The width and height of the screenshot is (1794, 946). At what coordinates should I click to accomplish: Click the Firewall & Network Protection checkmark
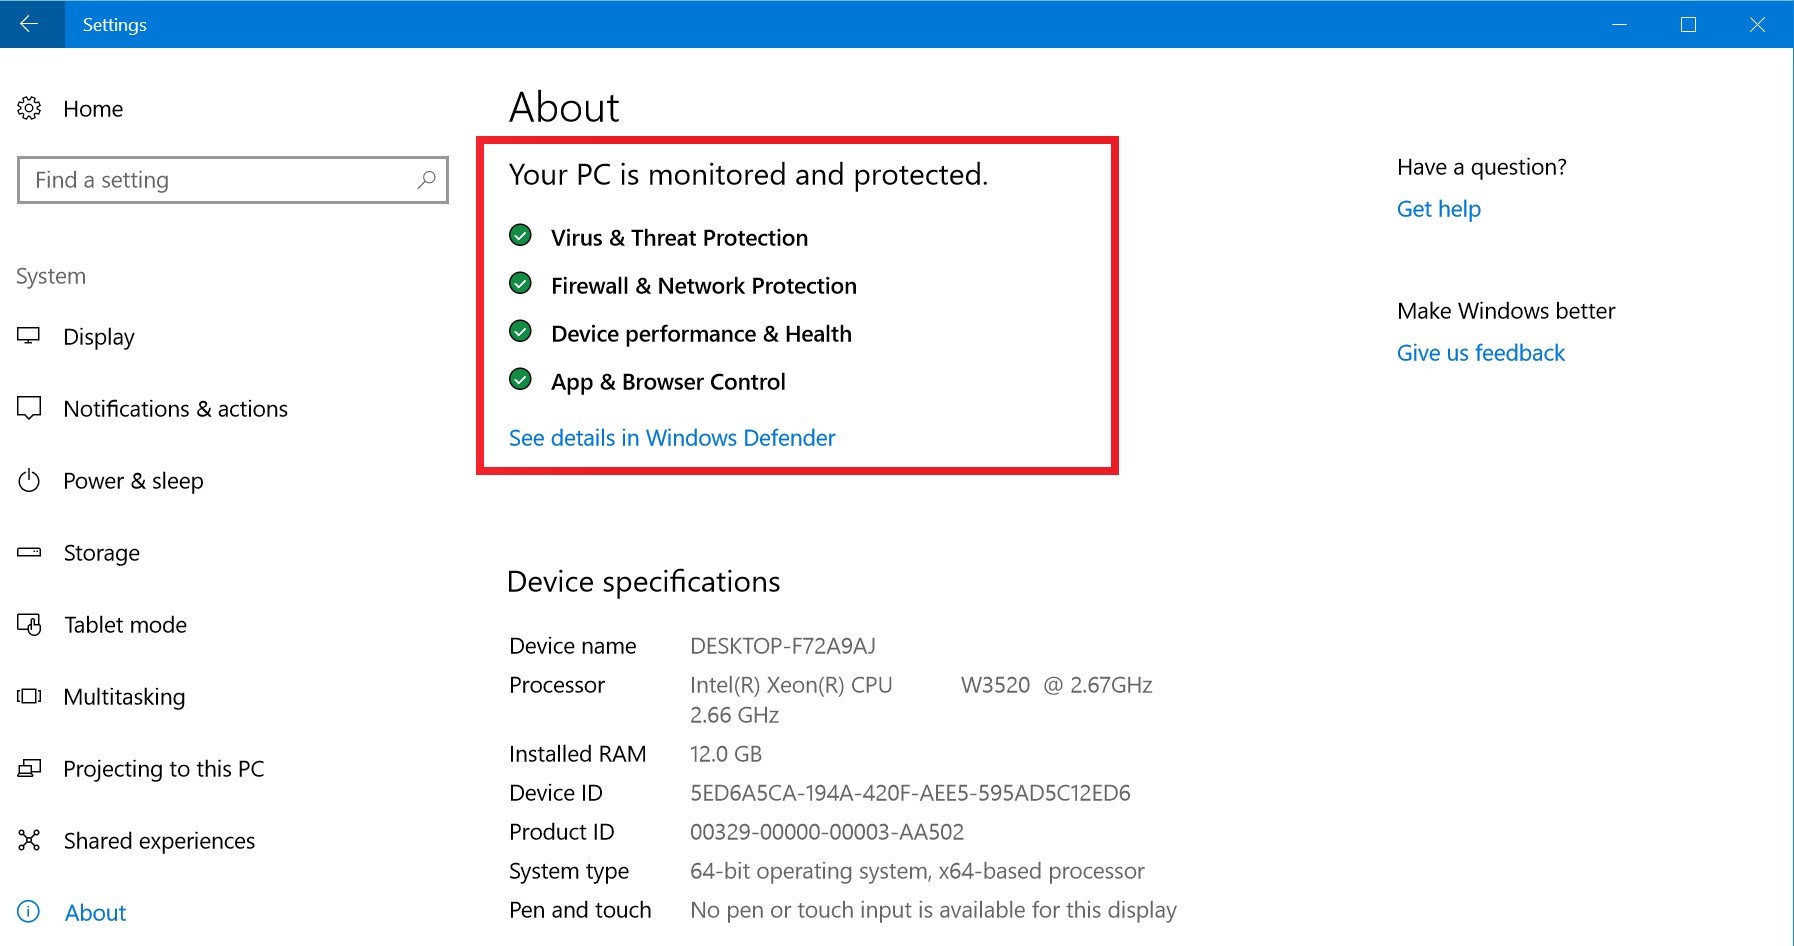tap(520, 284)
